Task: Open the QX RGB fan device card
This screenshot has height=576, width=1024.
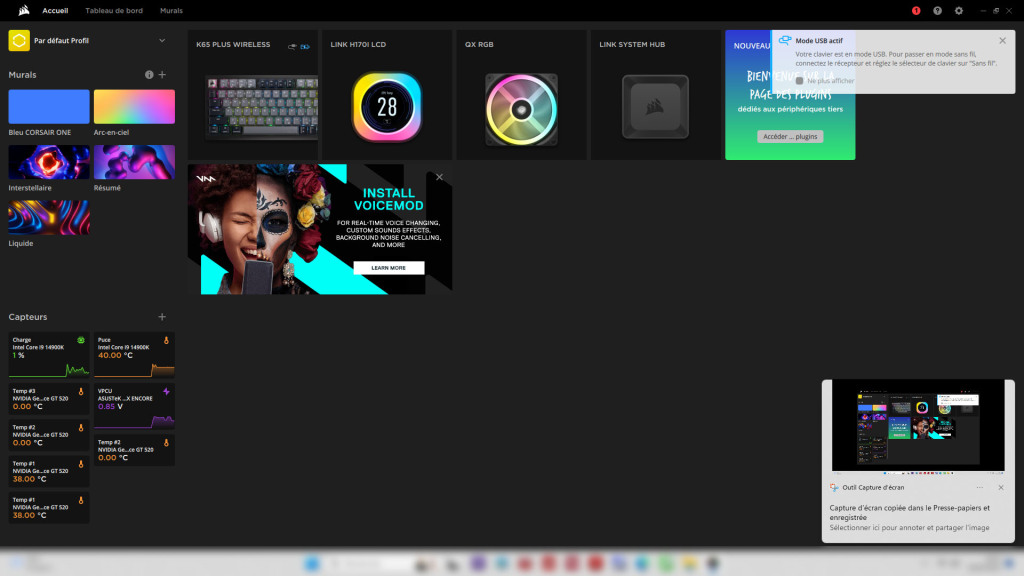Action: point(521,95)
